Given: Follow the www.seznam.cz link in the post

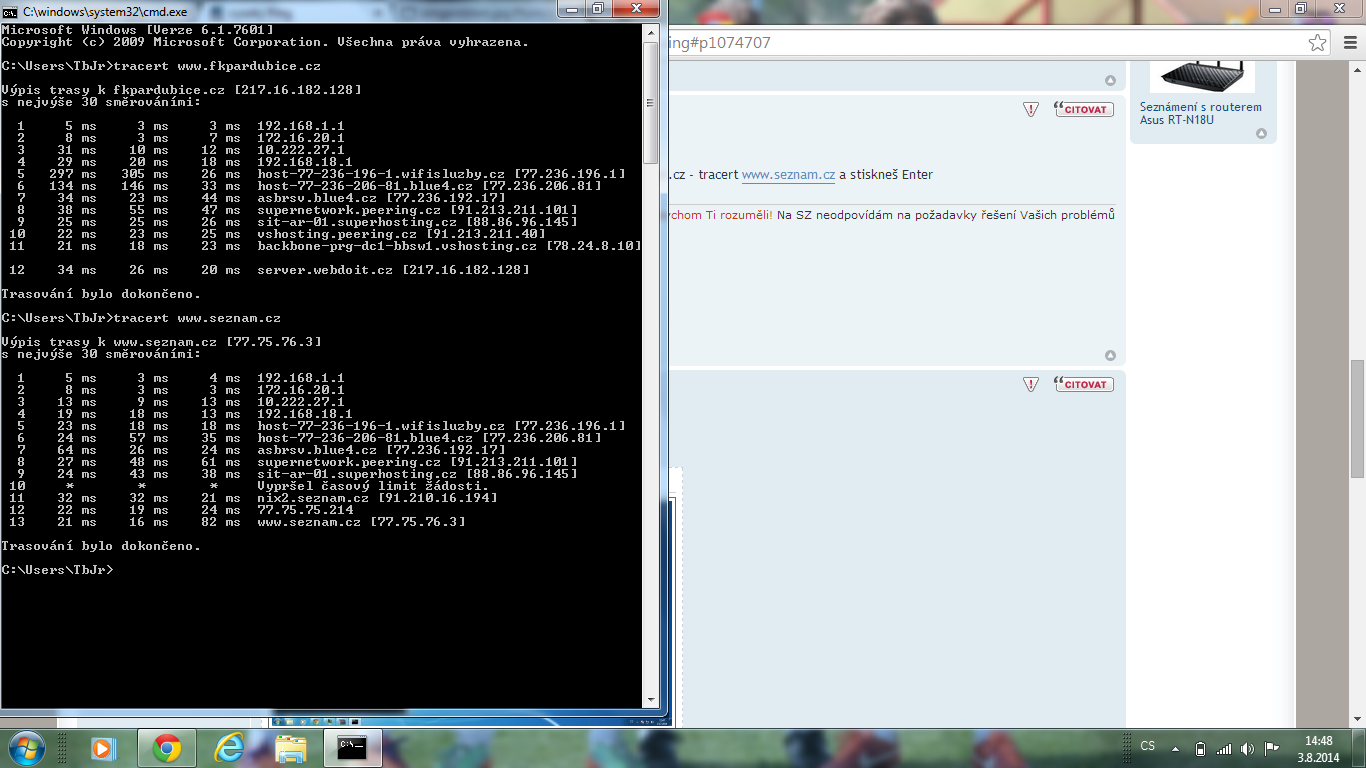Looking at the screenshot, I should click(788, 175).
